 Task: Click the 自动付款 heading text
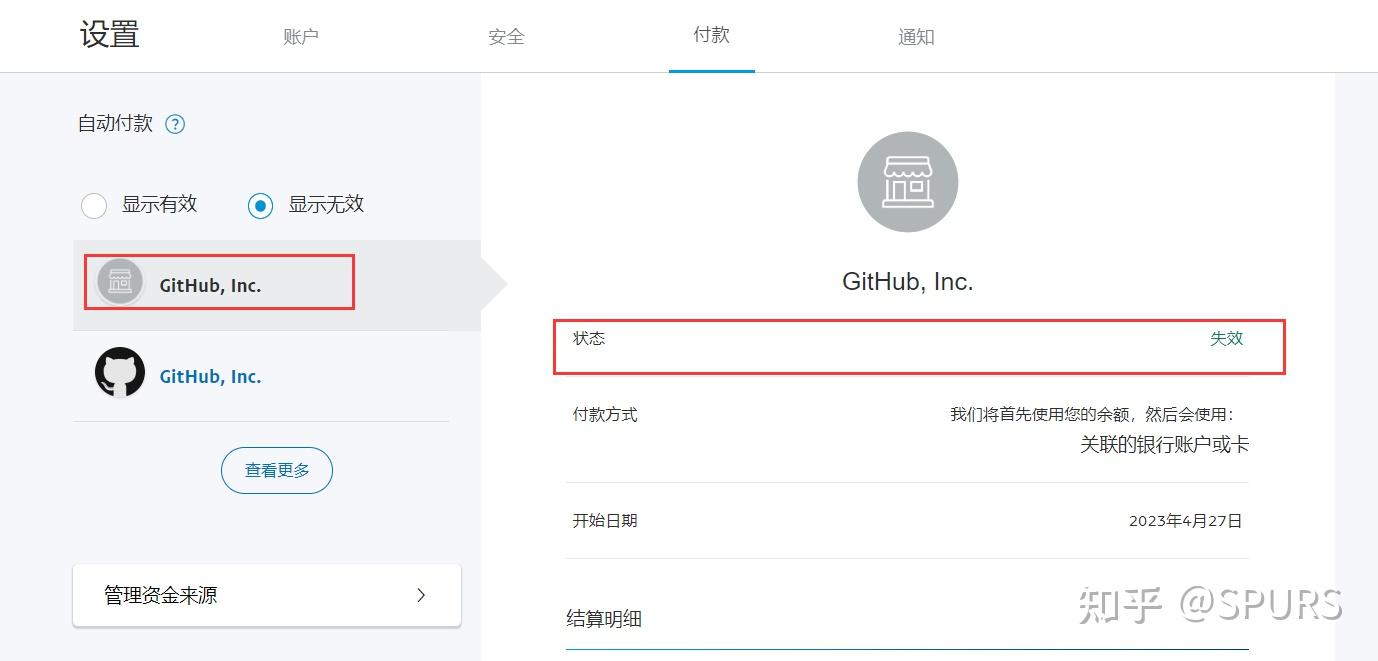point(116,124)
